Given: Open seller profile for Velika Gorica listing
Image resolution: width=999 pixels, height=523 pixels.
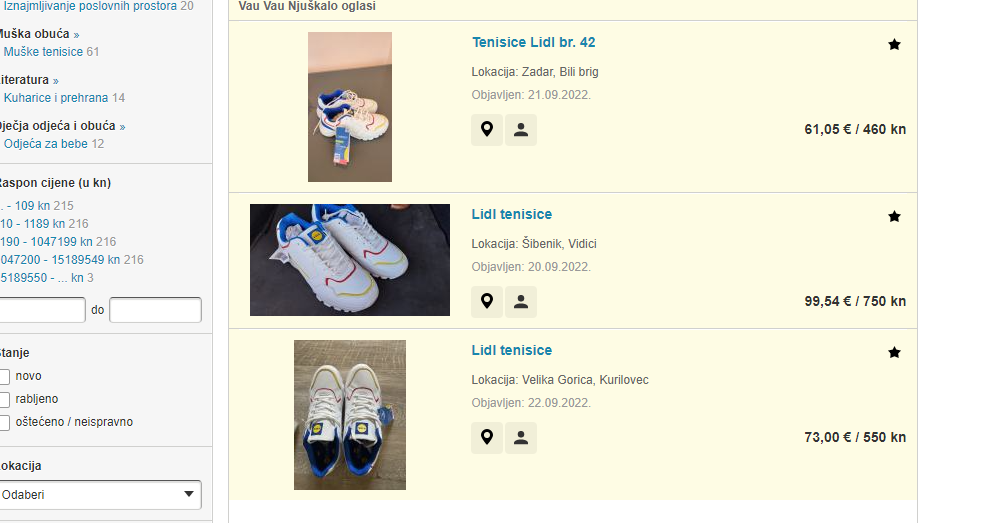Looking at the screenshot, I should (x=521, y=438).
